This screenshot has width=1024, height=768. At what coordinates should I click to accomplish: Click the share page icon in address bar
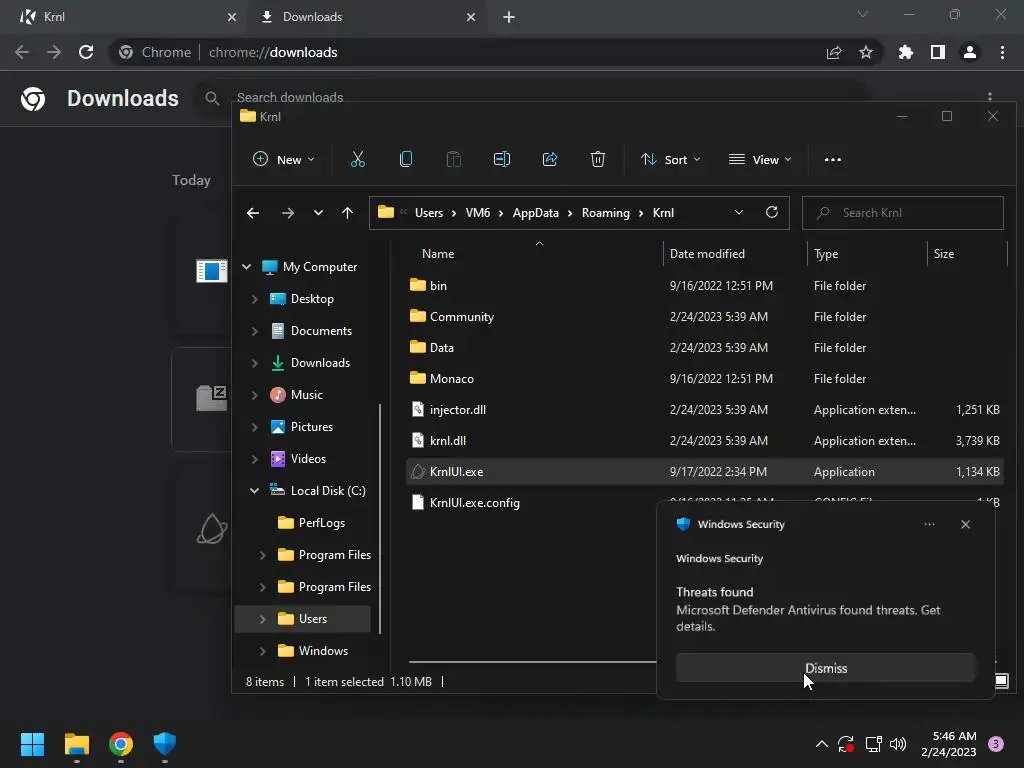834,52
